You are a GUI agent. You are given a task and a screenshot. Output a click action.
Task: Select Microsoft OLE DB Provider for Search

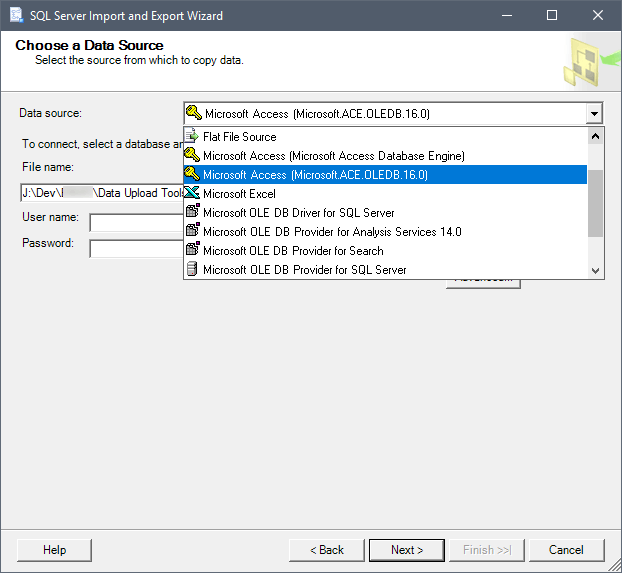(x=385, y=251)
